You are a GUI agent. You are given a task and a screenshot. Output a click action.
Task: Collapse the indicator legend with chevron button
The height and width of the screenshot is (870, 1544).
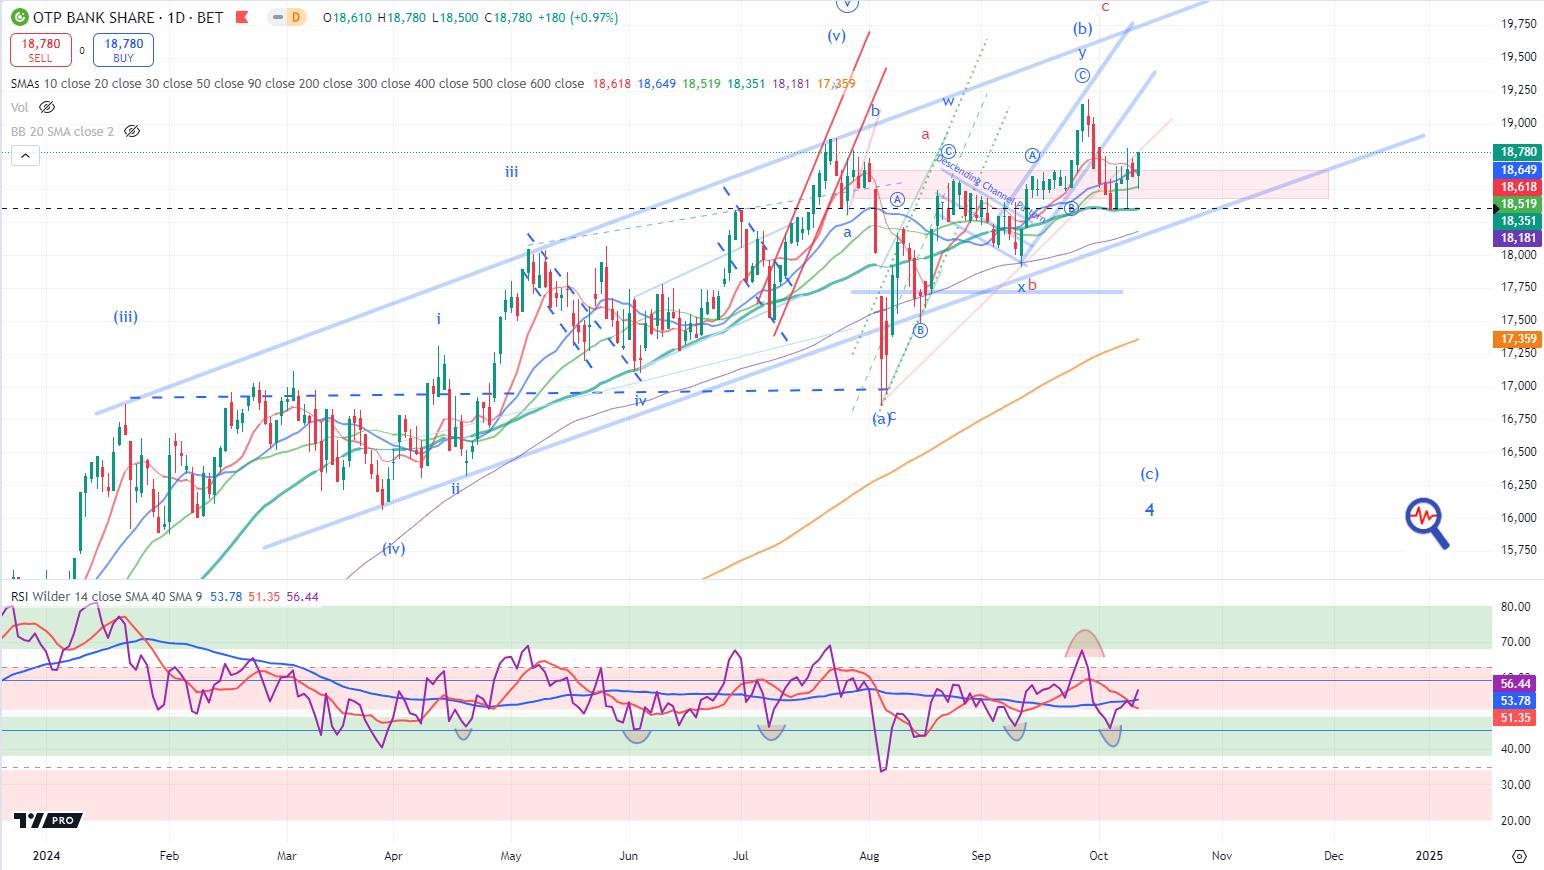(x=26, y=155)
